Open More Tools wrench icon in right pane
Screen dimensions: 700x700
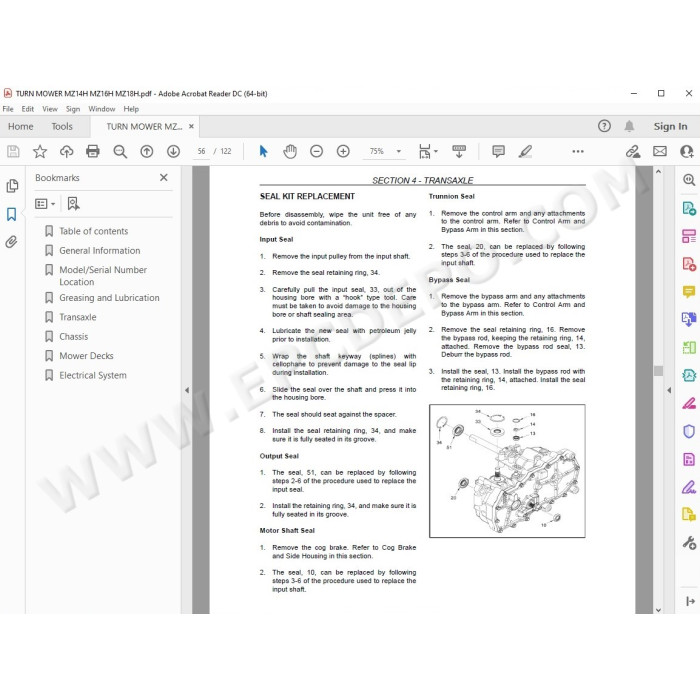pos(689,542)
